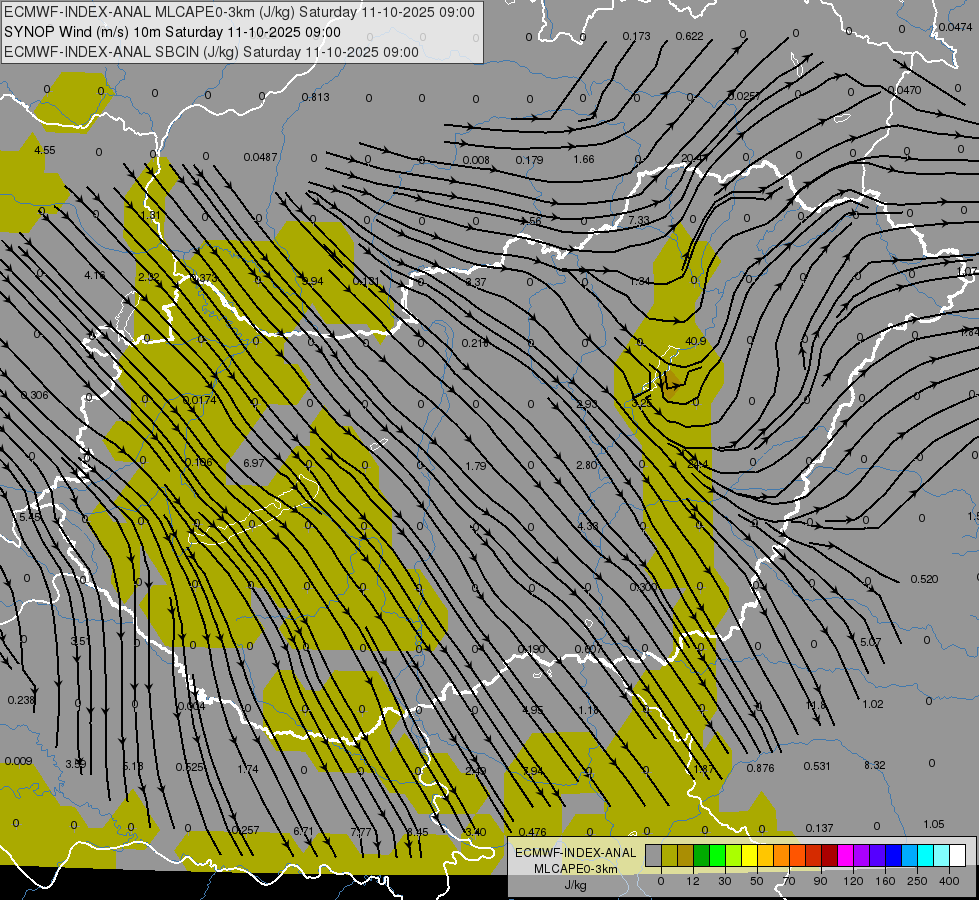Viewport: 979px width, 900px height.
Task: Click the map value '7.33'
Action: [x=639, y=220]
